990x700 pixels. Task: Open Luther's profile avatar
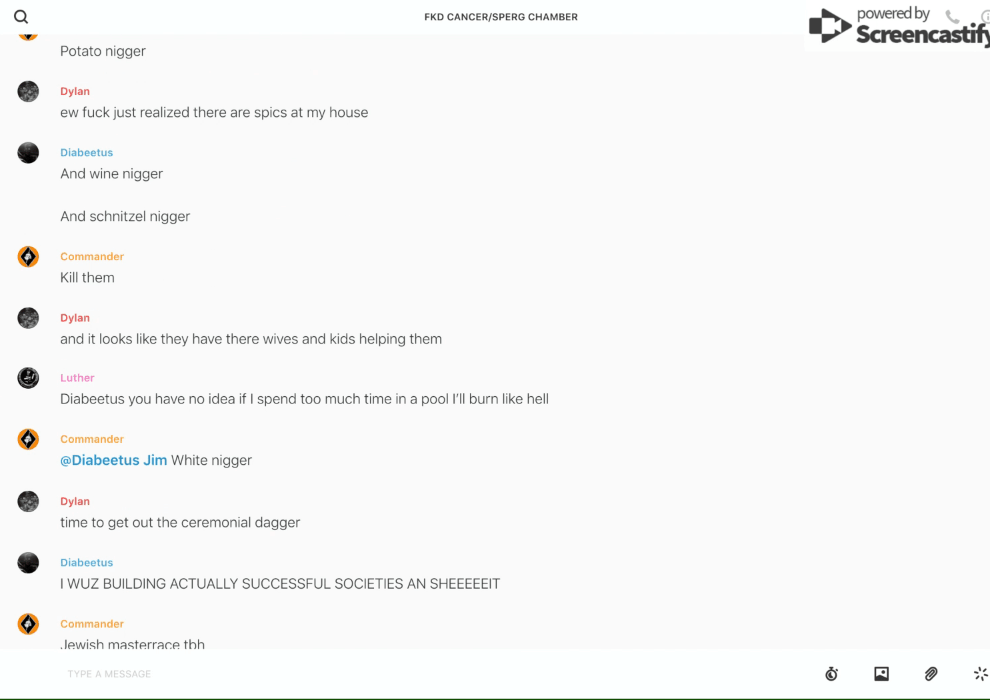point(28,378)
